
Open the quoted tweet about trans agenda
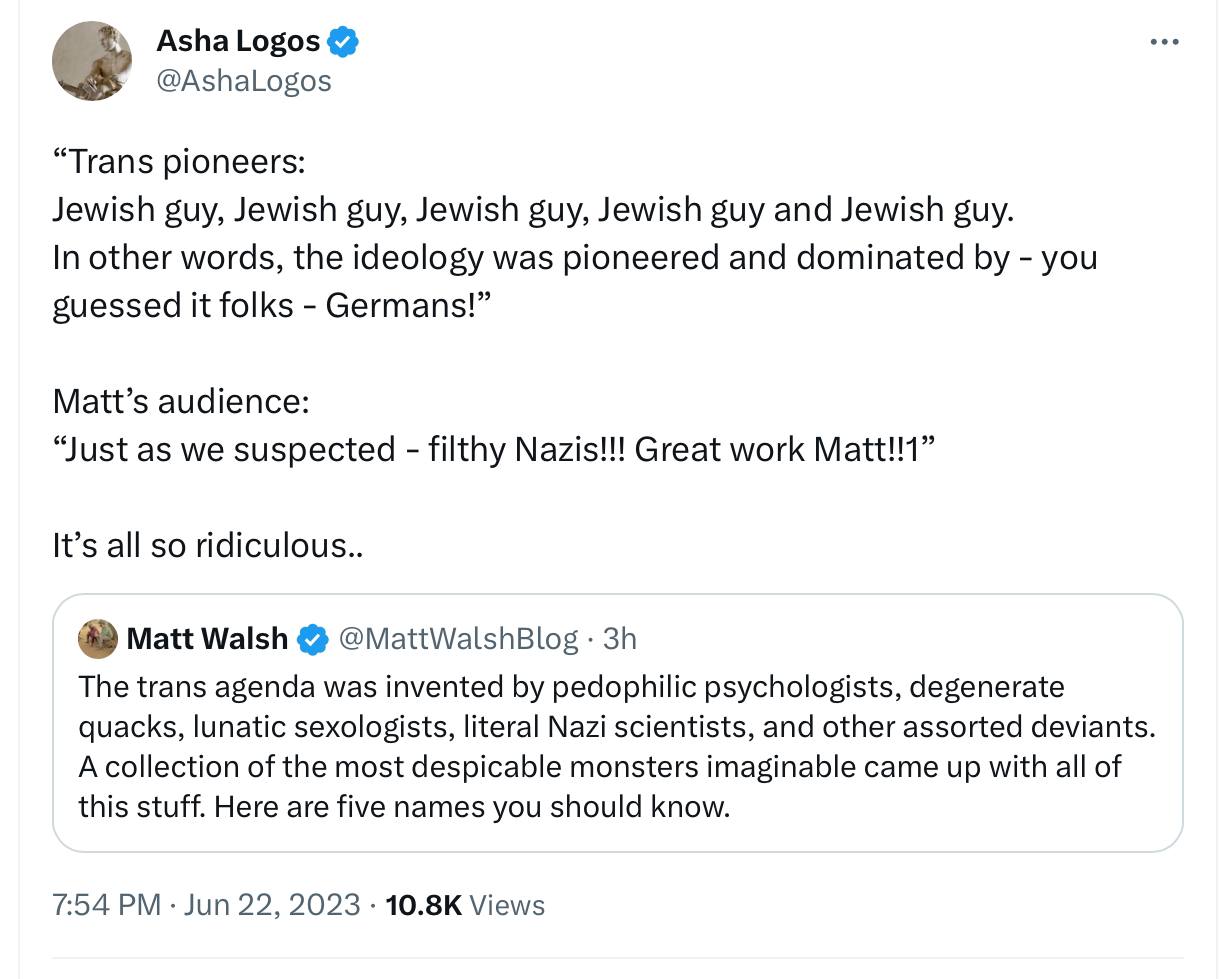point(617,745)
